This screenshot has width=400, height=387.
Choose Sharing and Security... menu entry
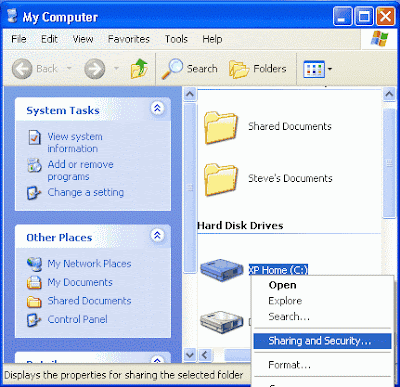pyautogui.click(x=322, y=341)
